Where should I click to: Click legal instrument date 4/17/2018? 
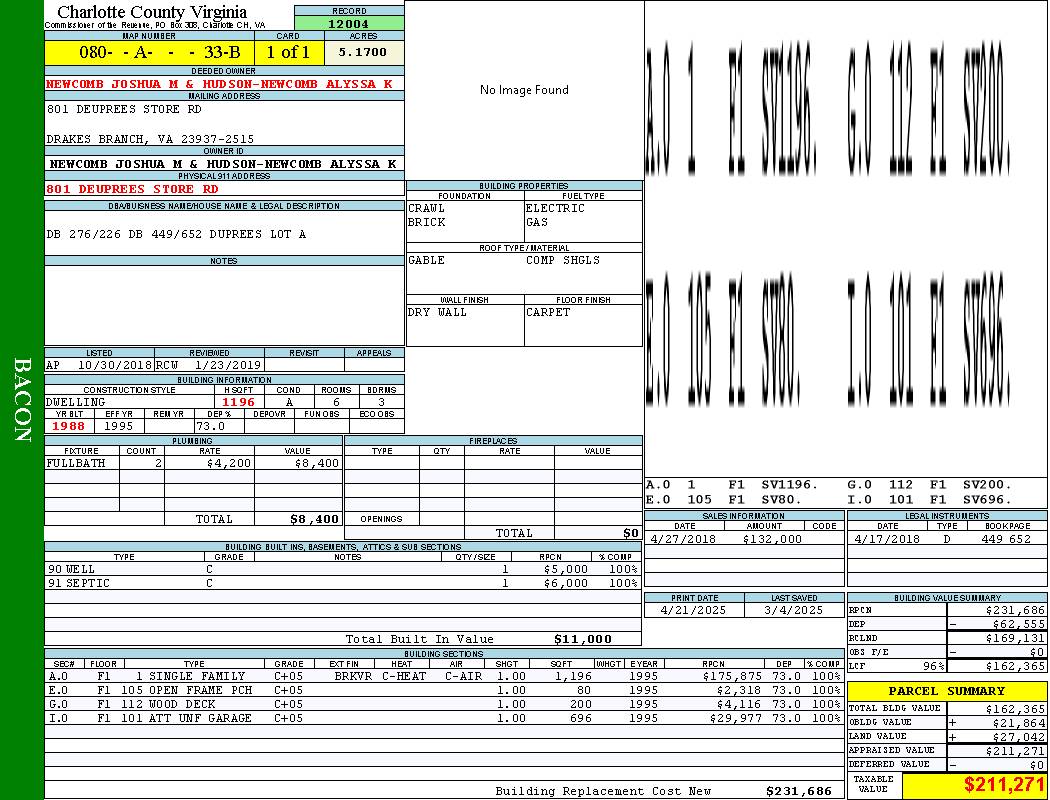pyautogui.click(x=887, y=539)
